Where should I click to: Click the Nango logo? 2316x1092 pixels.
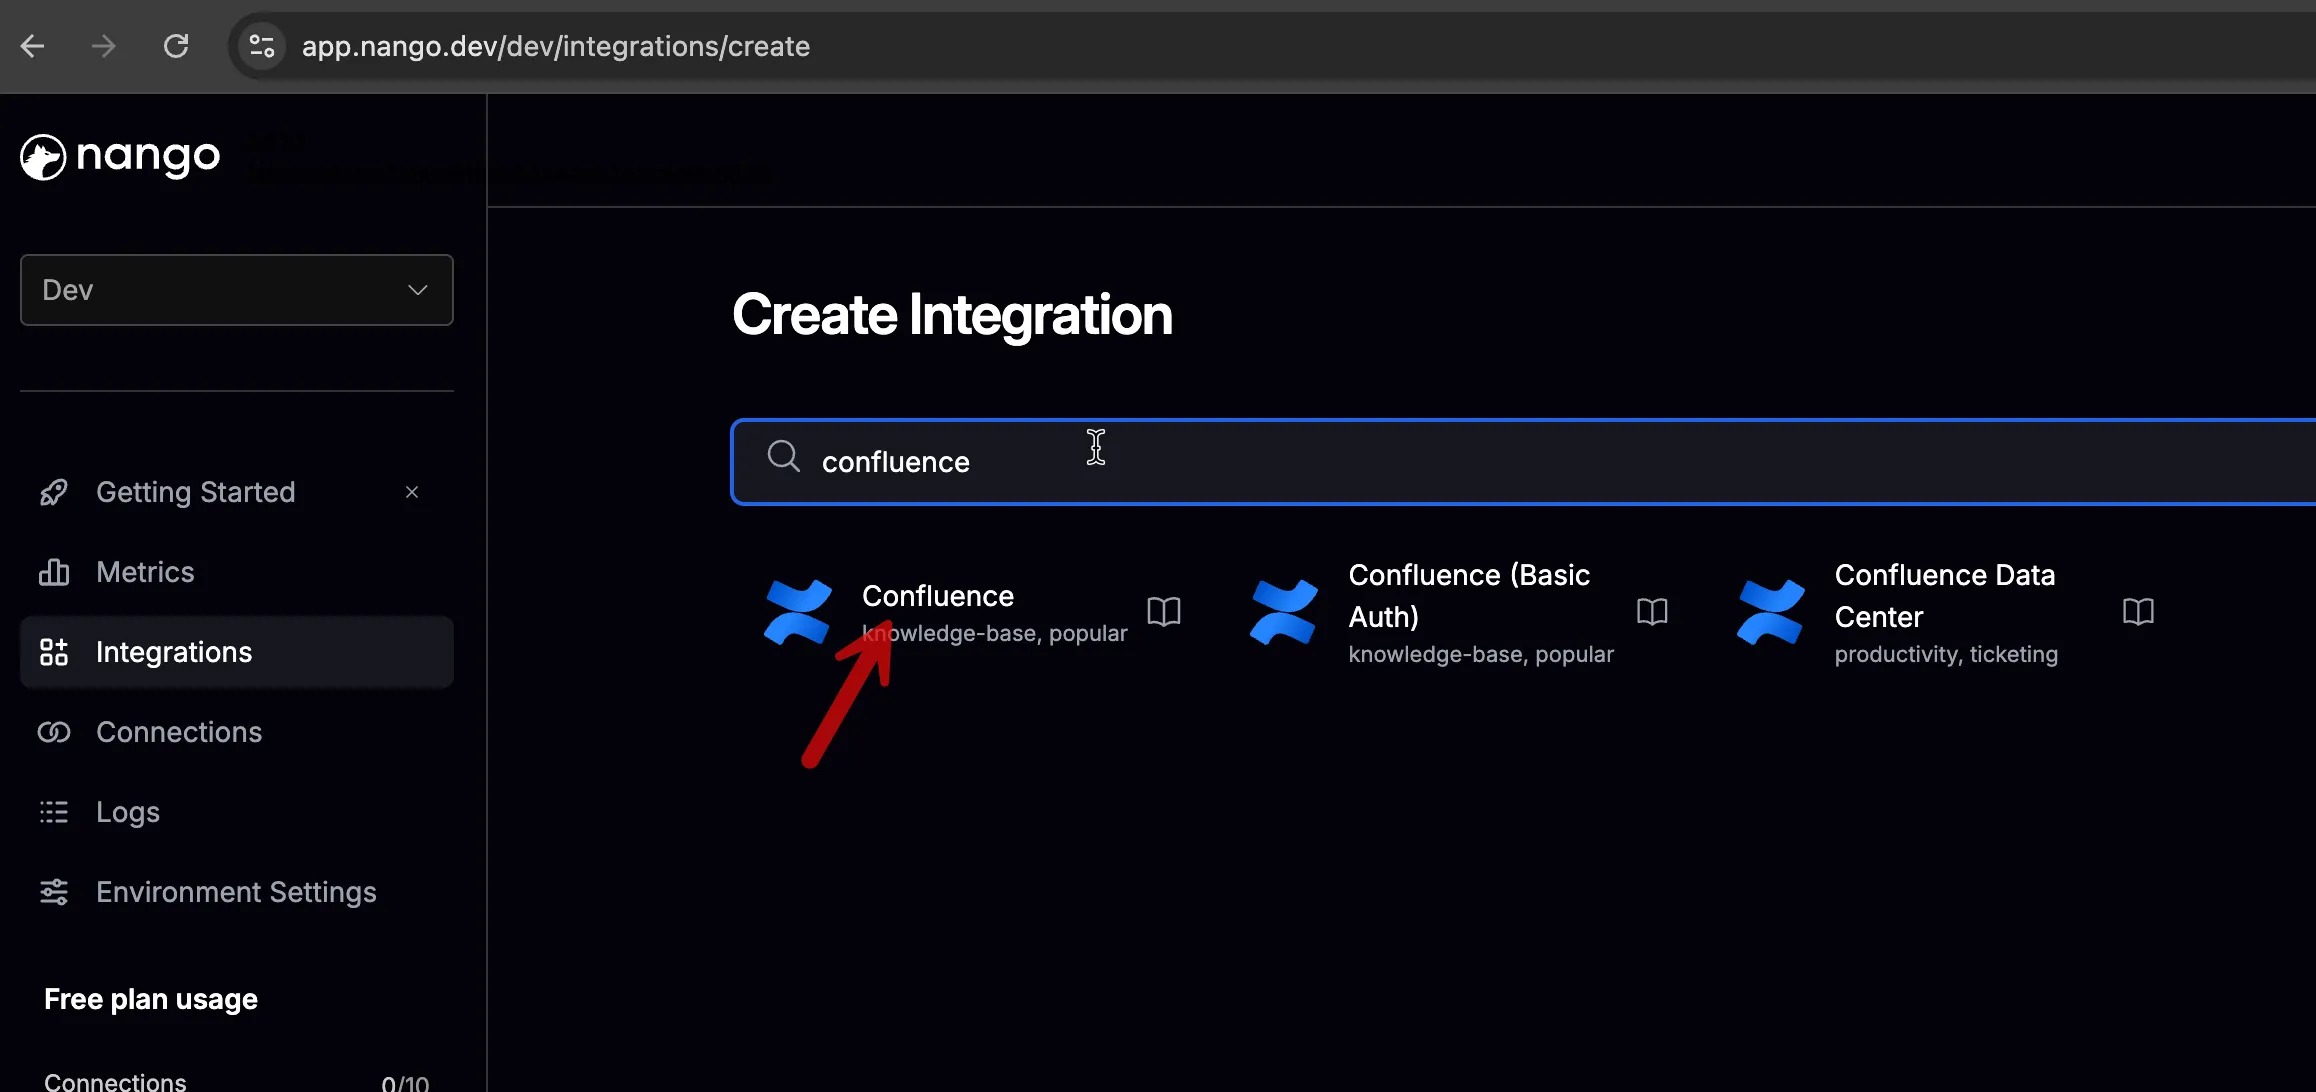click(120, 157)
